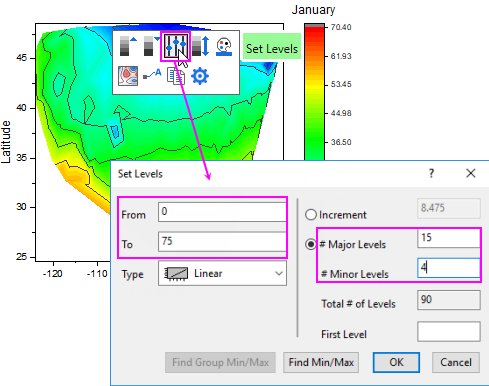Screen dimensions: 489x386
Task: Click the 35 tick label on latitude axis
Action: coord(21,158)
